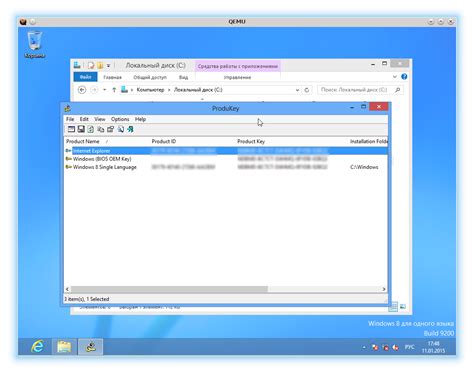The image size is (474, 374).
Task: Open Explorer Help via the question mark icon
Action: pos(404,77)
